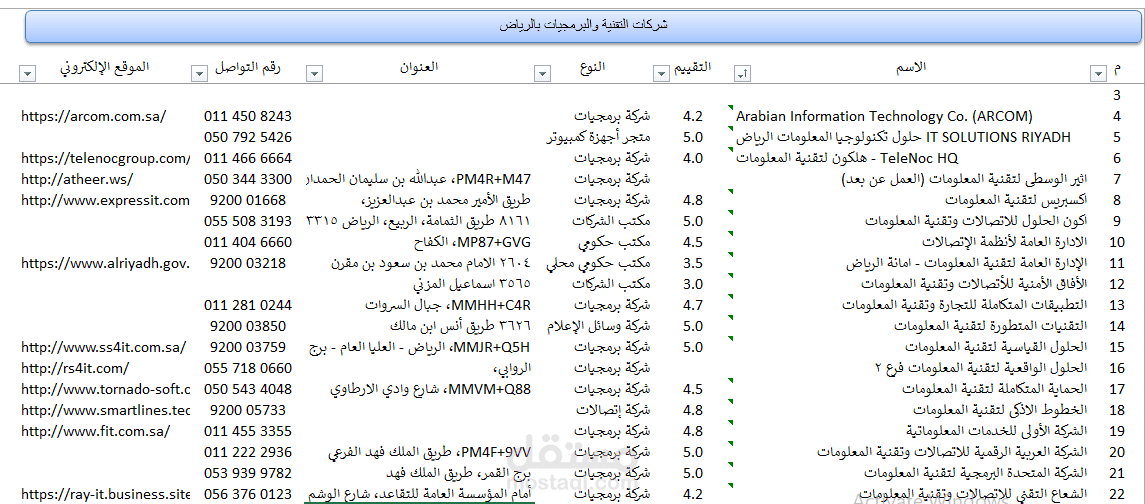The image size is (1145, 504).
Task: Open the http://www.expressit.com link
Action: (105, 201)
